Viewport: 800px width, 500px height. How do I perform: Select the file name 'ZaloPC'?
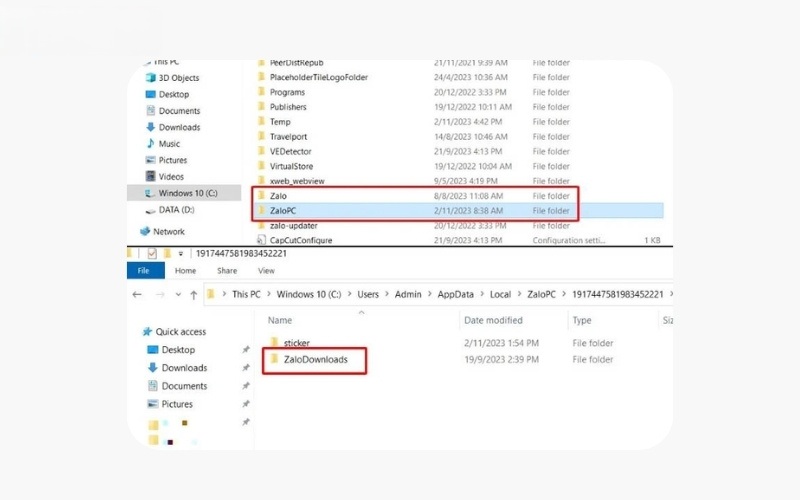tap(283, 210)
